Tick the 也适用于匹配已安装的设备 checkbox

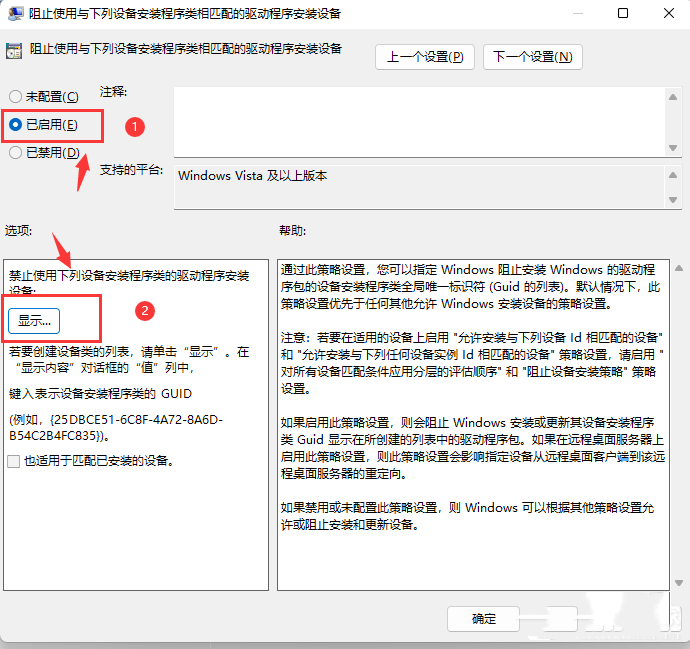coord(14,461)
